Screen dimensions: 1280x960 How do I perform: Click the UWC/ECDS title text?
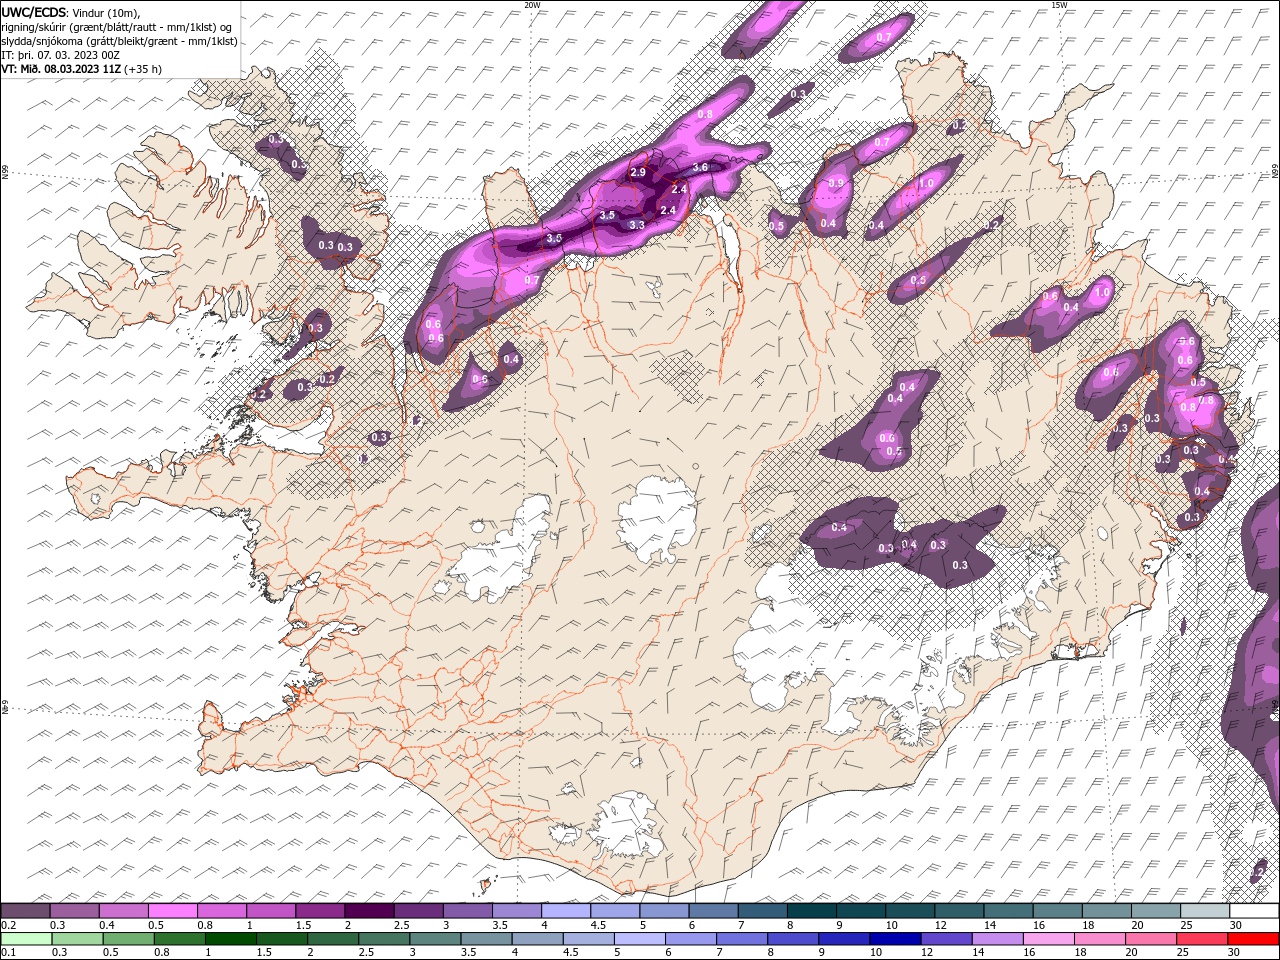tap(34, 12)
